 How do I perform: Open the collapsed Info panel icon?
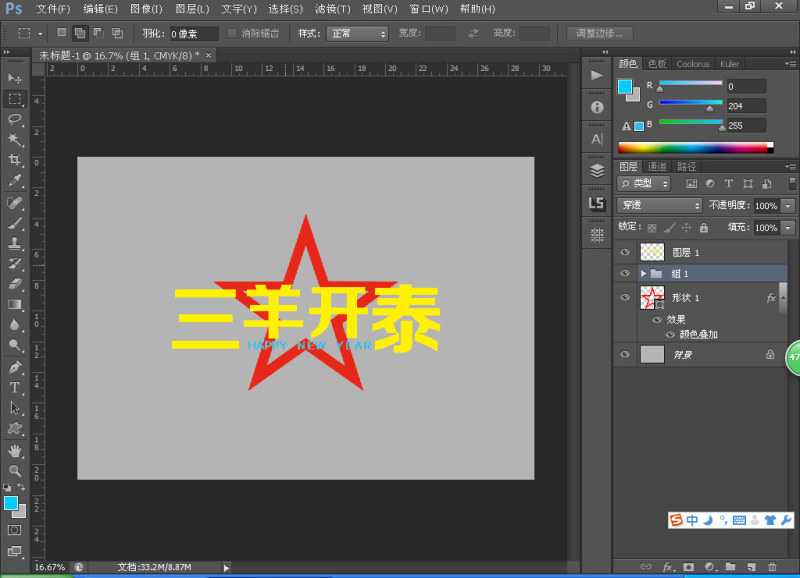596,107
